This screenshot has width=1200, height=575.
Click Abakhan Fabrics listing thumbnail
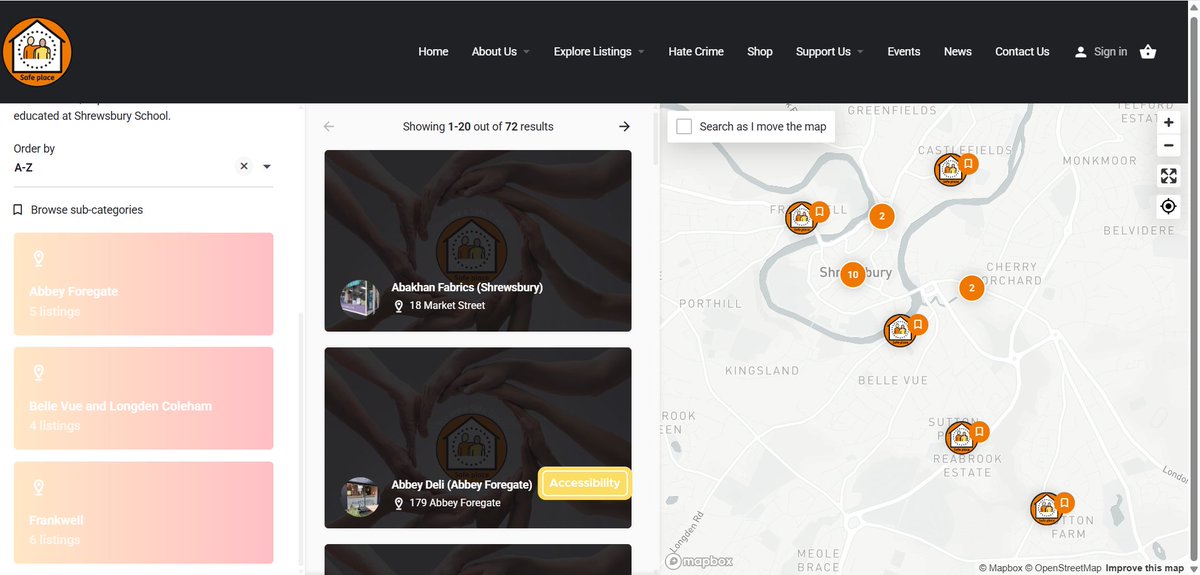pos(360,298)
